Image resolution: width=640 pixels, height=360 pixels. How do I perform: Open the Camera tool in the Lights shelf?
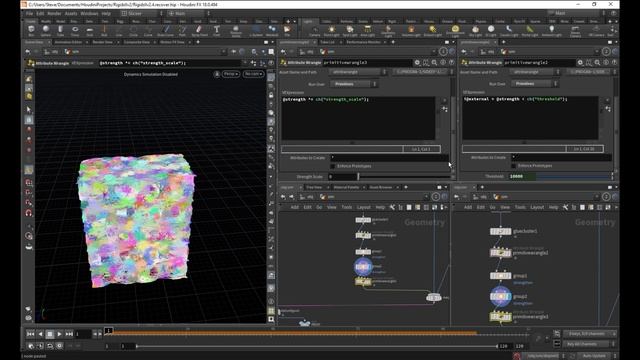[x=315, y=30]
